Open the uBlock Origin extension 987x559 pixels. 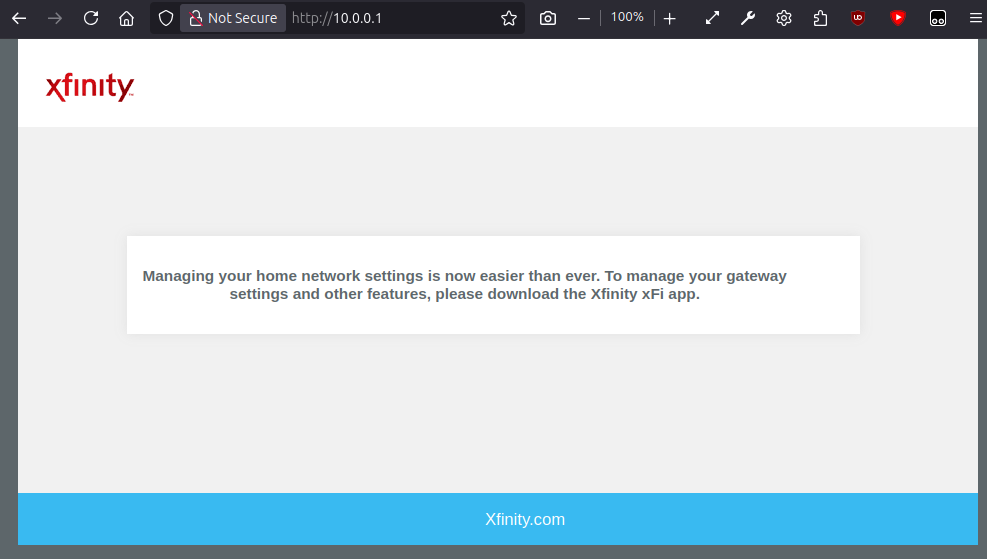[x=857, y=18]
